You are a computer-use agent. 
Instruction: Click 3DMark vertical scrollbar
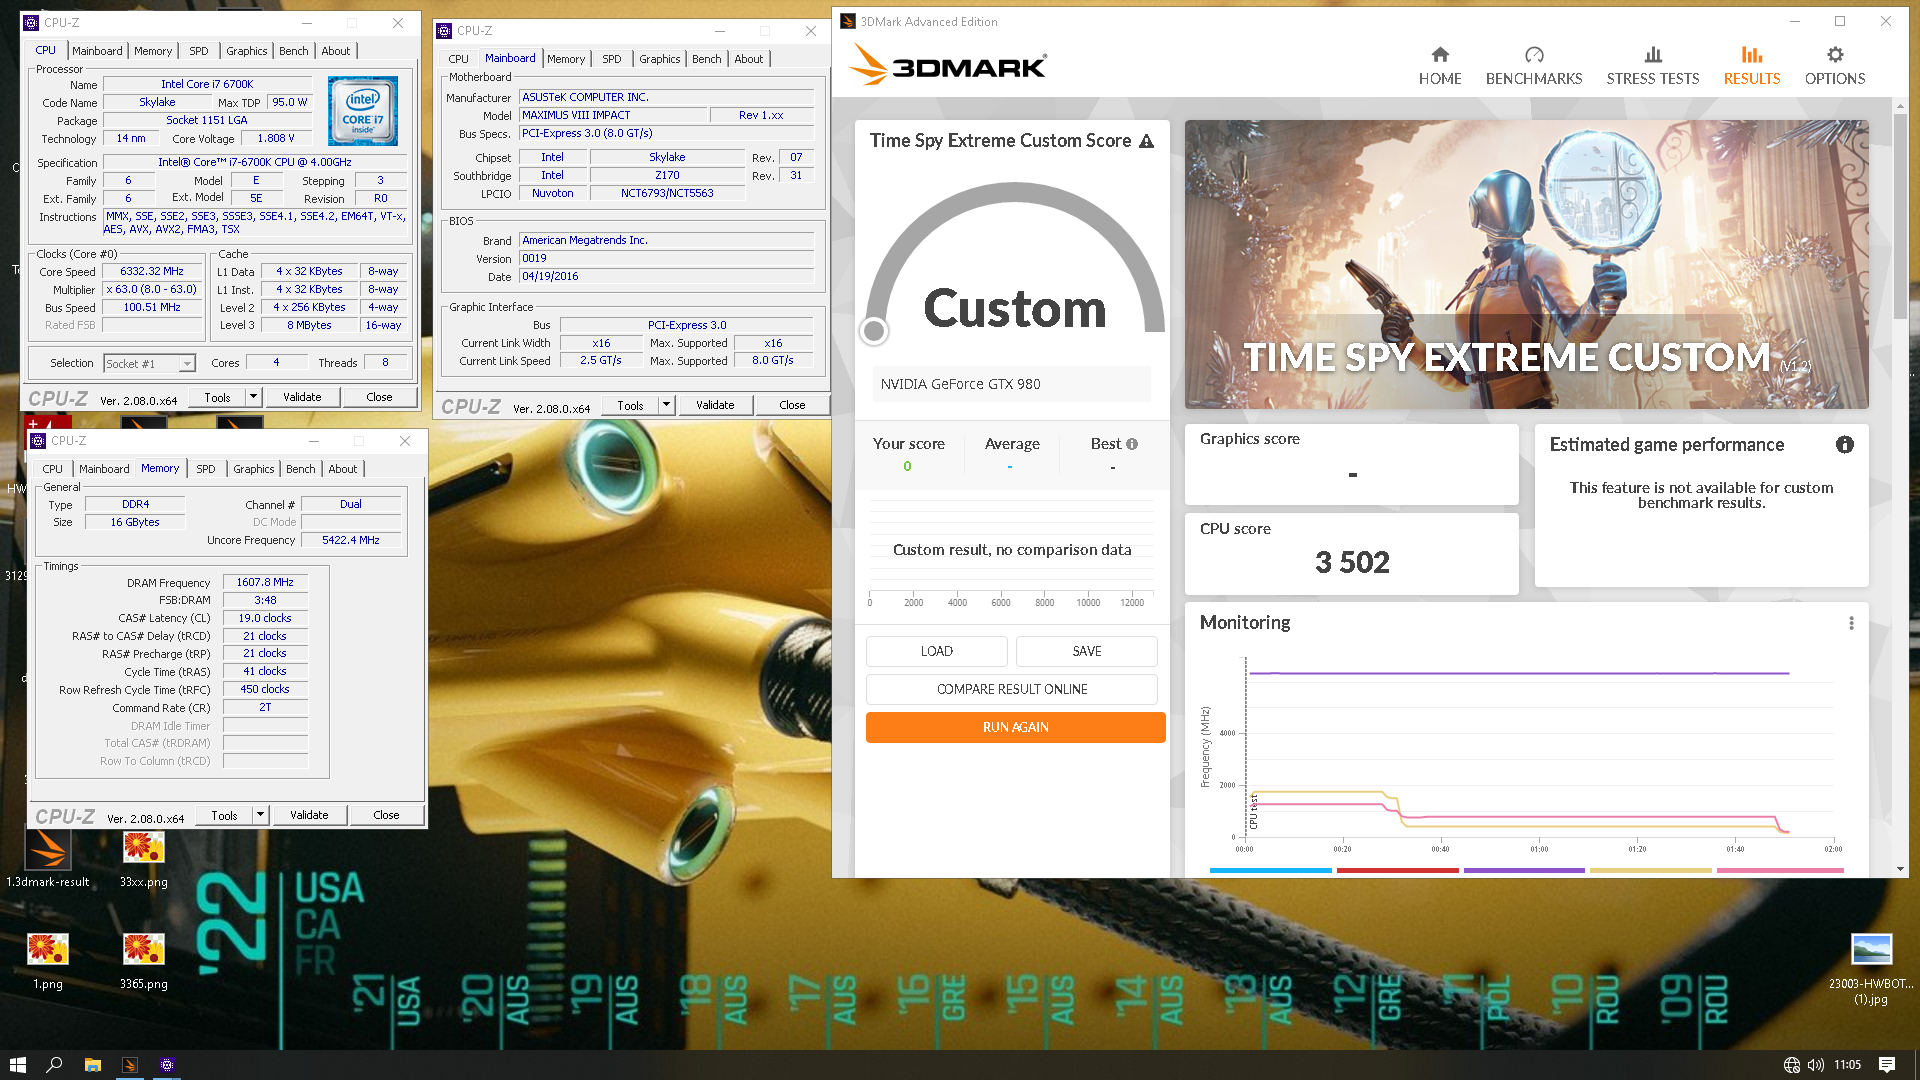[1900, 216]
